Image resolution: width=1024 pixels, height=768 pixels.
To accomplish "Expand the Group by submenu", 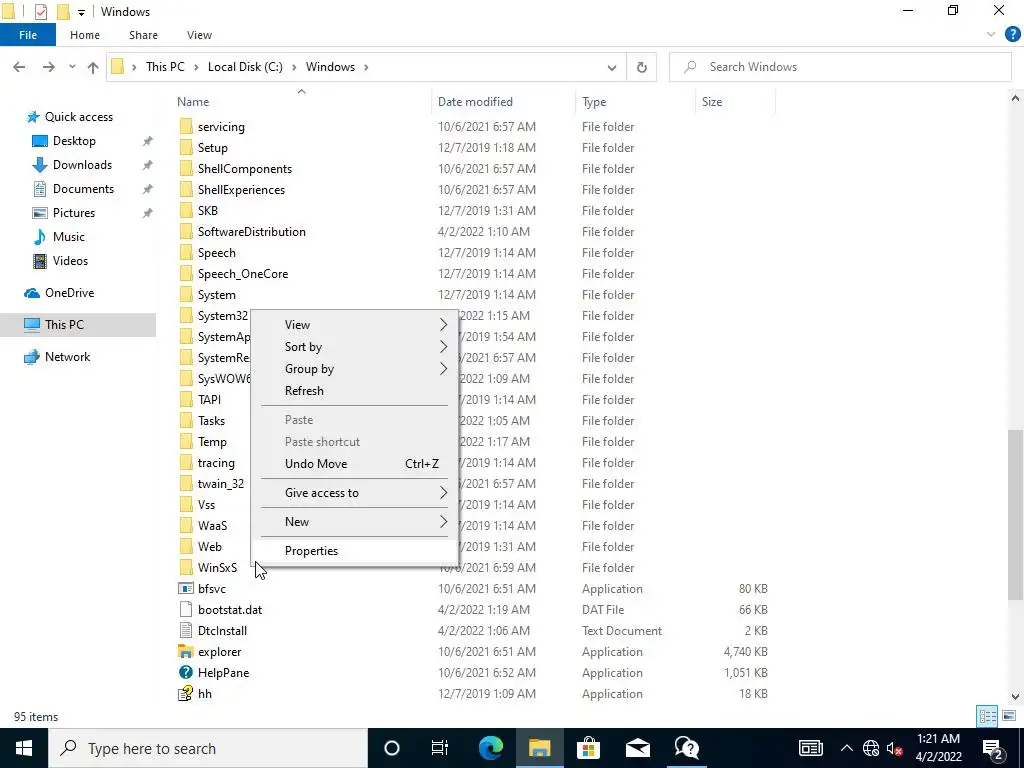I will (355, 369).
